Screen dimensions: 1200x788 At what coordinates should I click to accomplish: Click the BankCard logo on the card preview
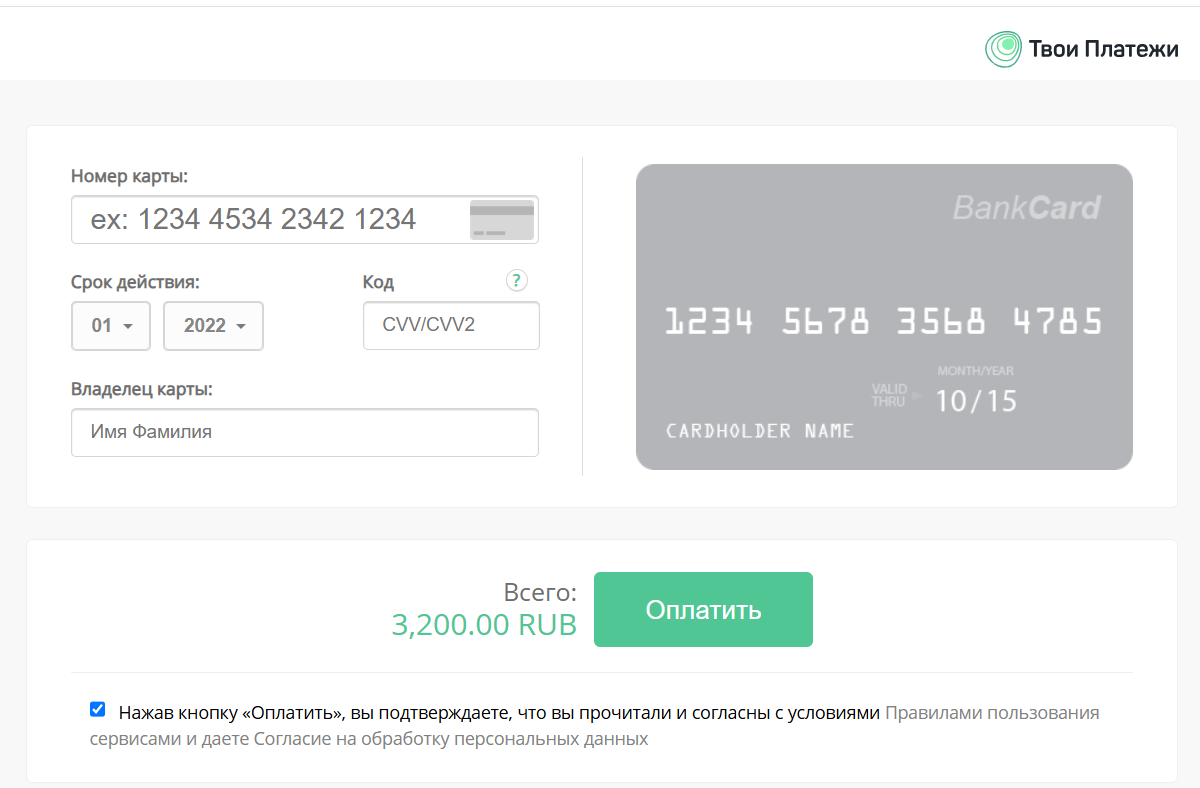tap(1026, 208)
